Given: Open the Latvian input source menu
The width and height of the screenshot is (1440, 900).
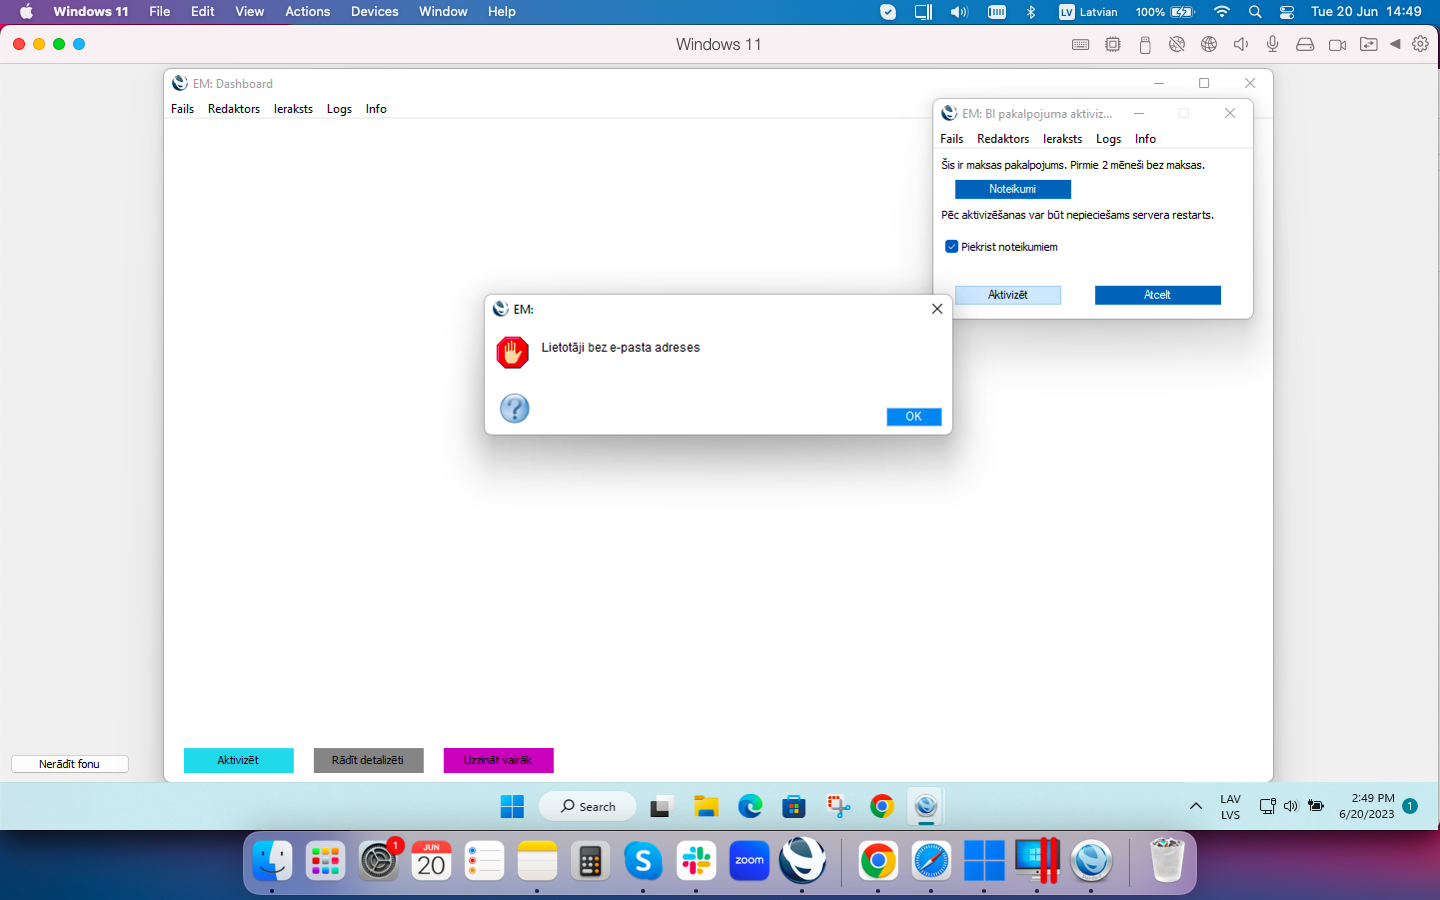Looking at the screenshot, I should 1088,12.
